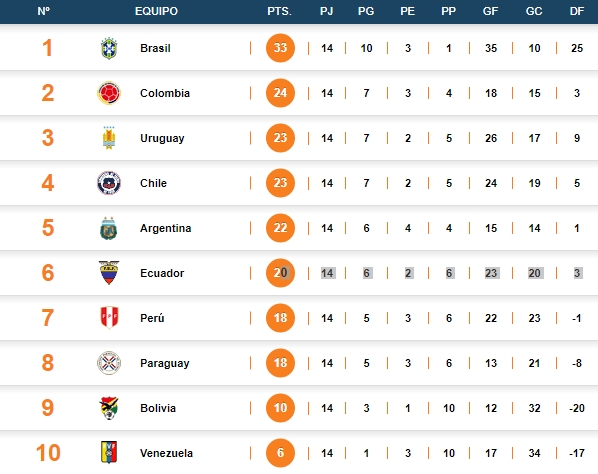Click the GF column header
The width and height of the screenshot is (598, 474).
coord(490,11)
